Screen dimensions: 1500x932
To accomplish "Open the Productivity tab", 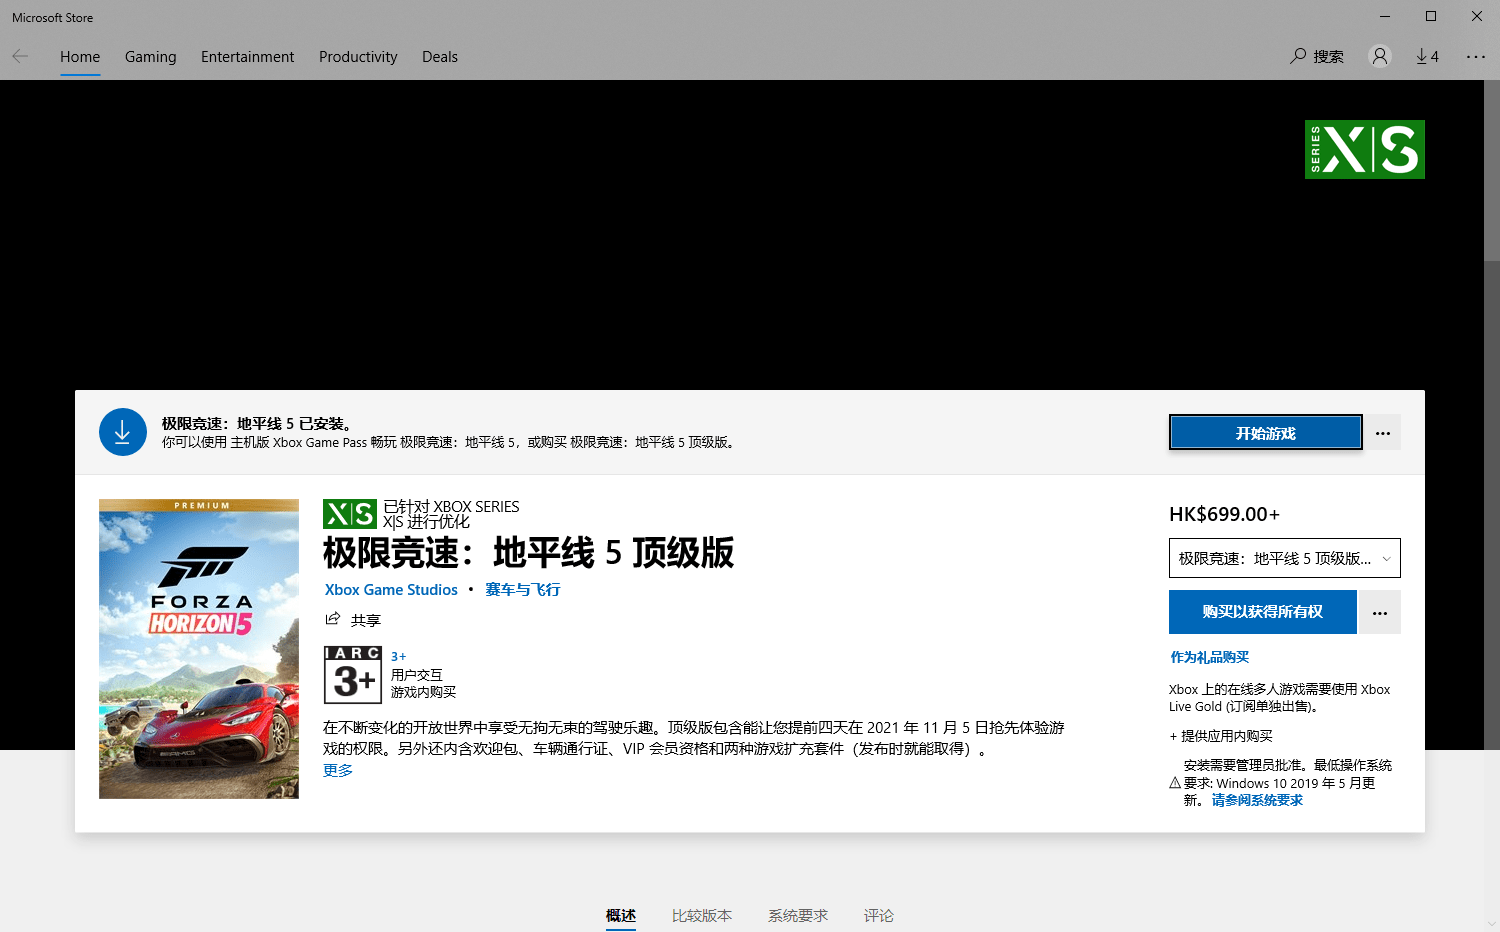I will 358,57.
